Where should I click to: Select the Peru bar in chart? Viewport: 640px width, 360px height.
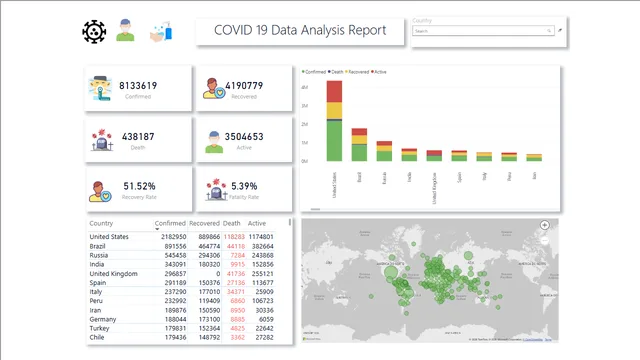point(509,157)
